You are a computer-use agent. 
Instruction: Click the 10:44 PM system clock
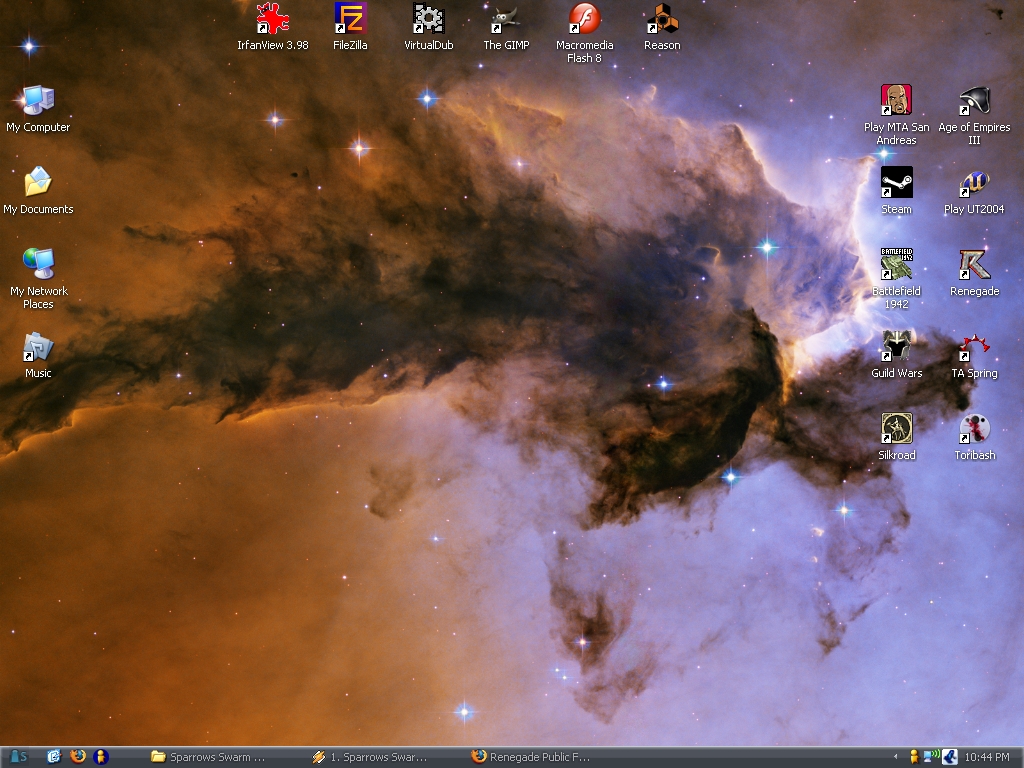(x=988, y=757)
